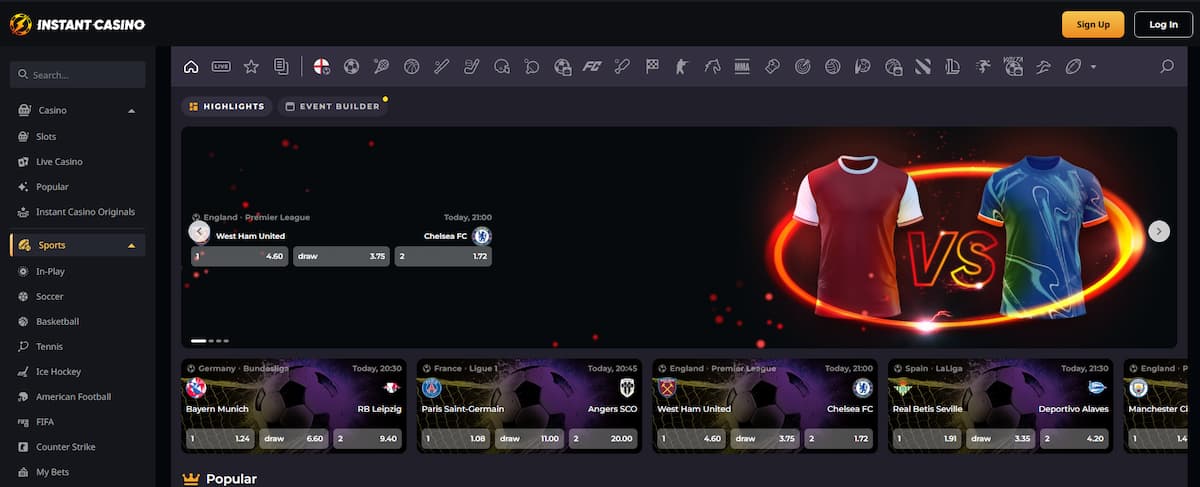Open the sportsbook home icon
Image resolution: width=1200 pixels, height=487 pixels.
pyautogui.click(x=191, y=67)
